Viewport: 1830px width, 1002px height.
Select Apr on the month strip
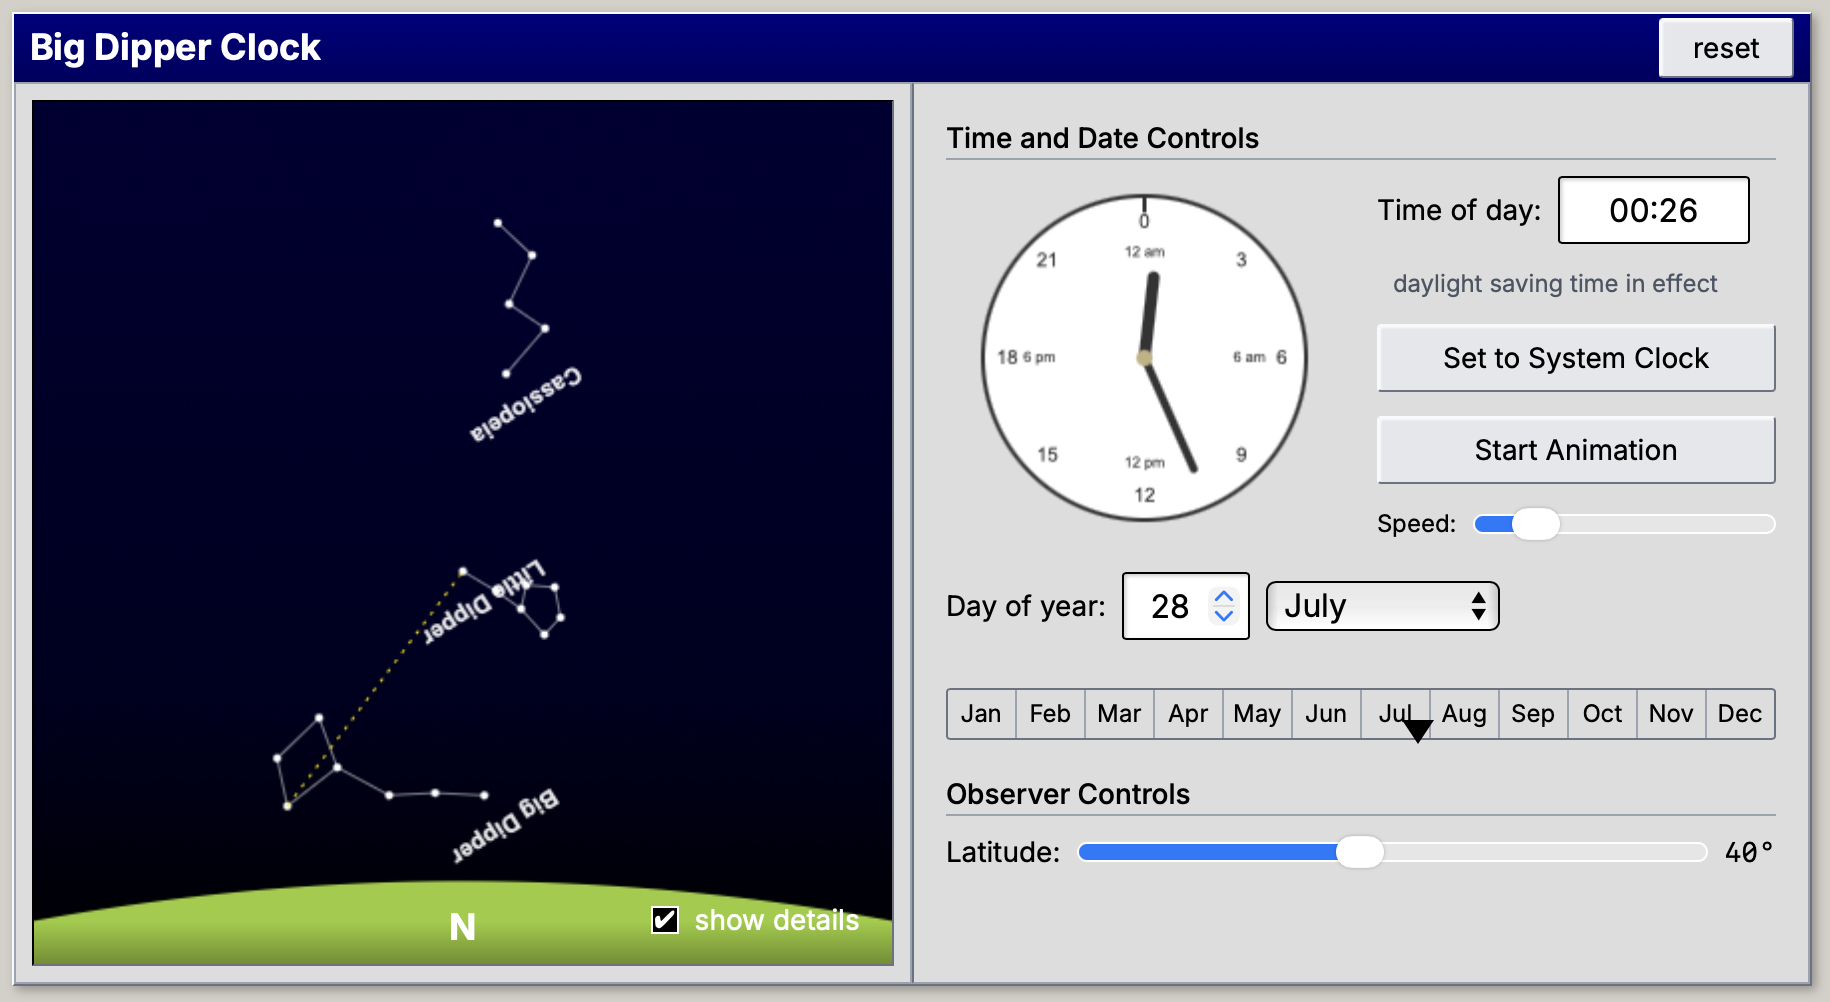pyautogui.click(x=1188, y=714)
